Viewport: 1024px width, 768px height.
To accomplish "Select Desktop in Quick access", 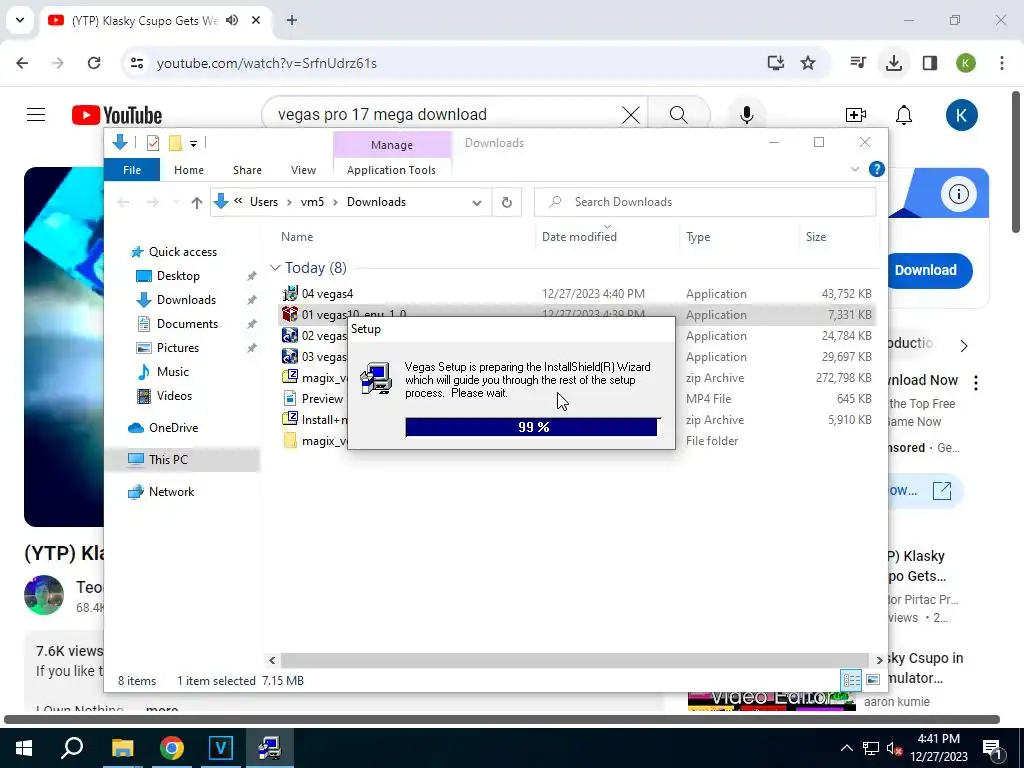I will [x=178, y=276].
